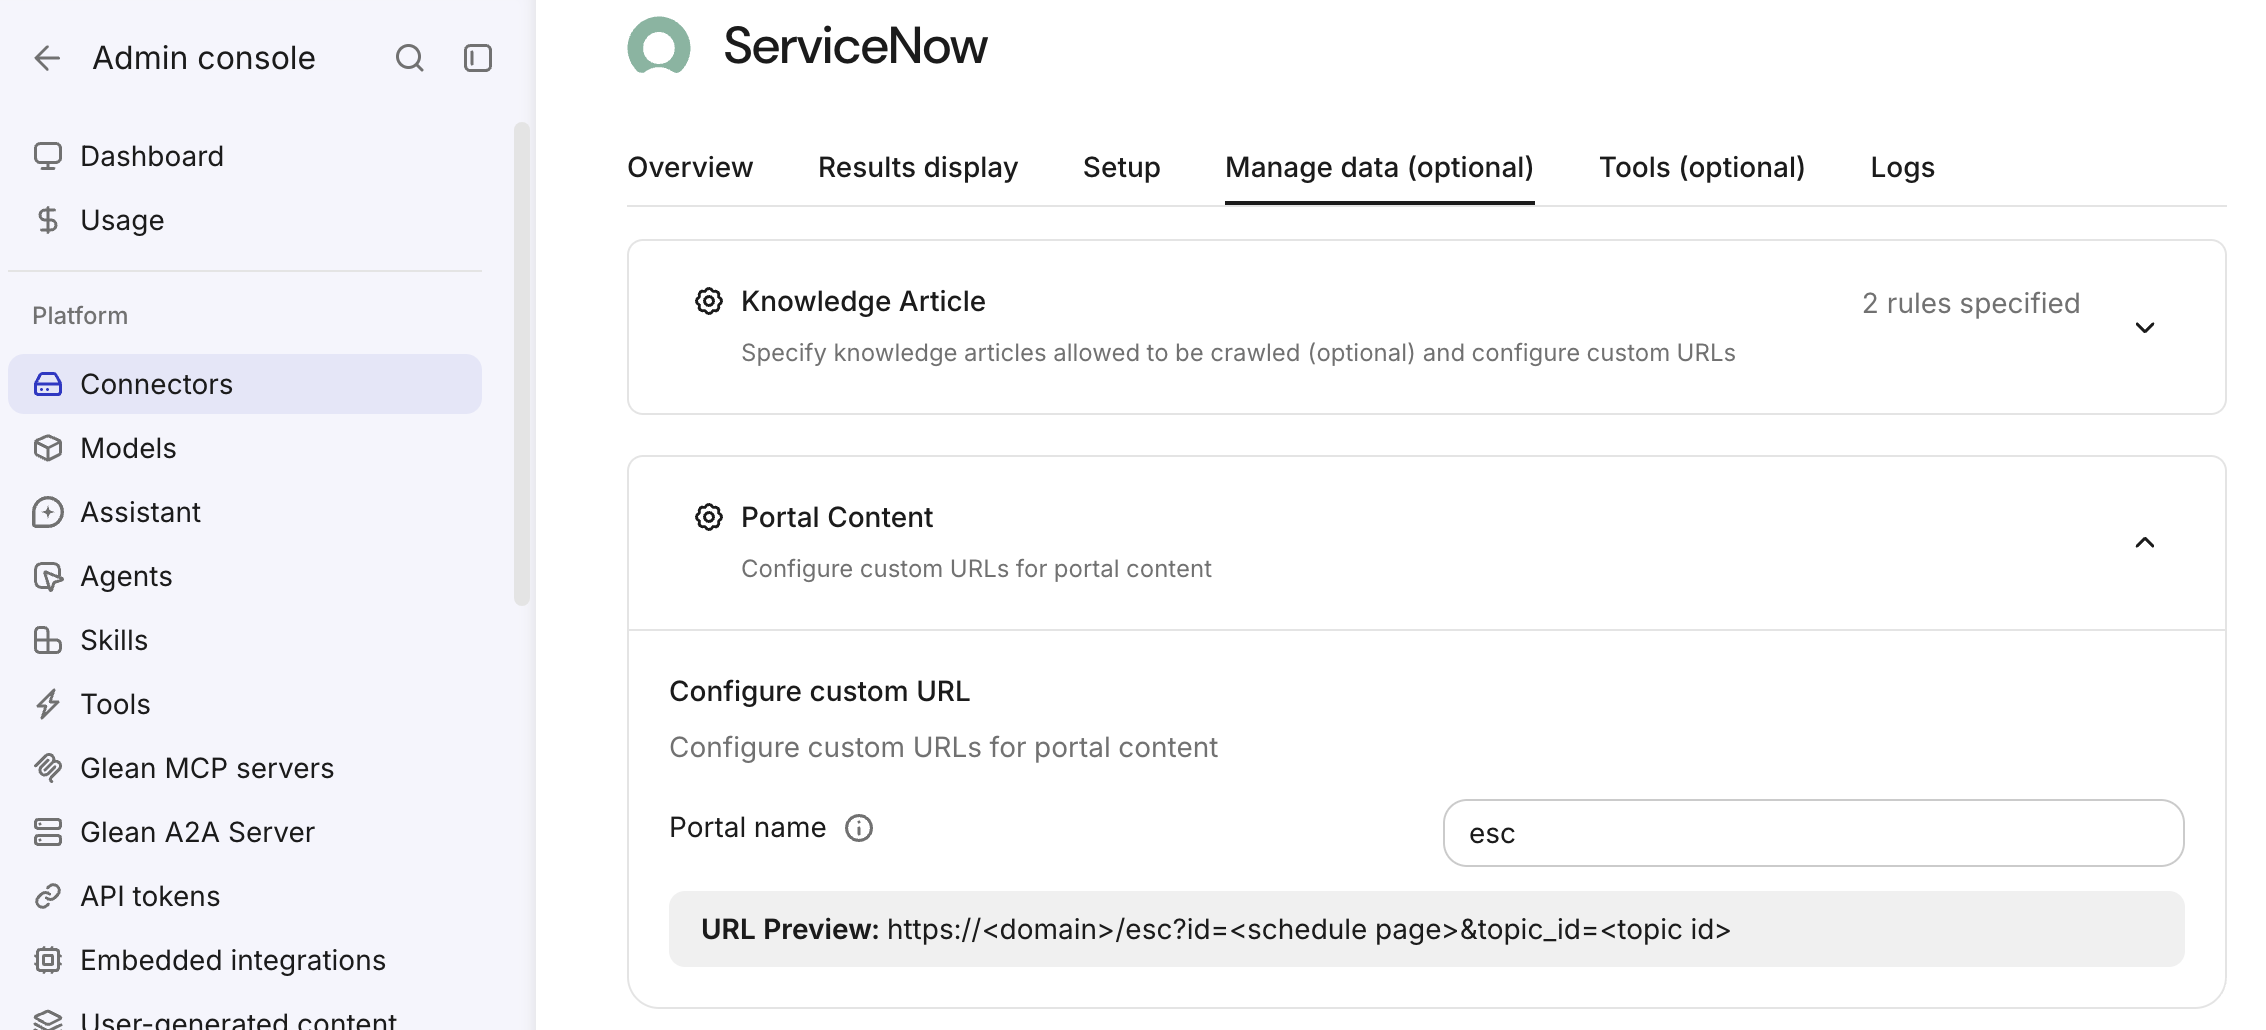Switch to the Results display tab
2266x1030 pixels.
tap(918, 167)
